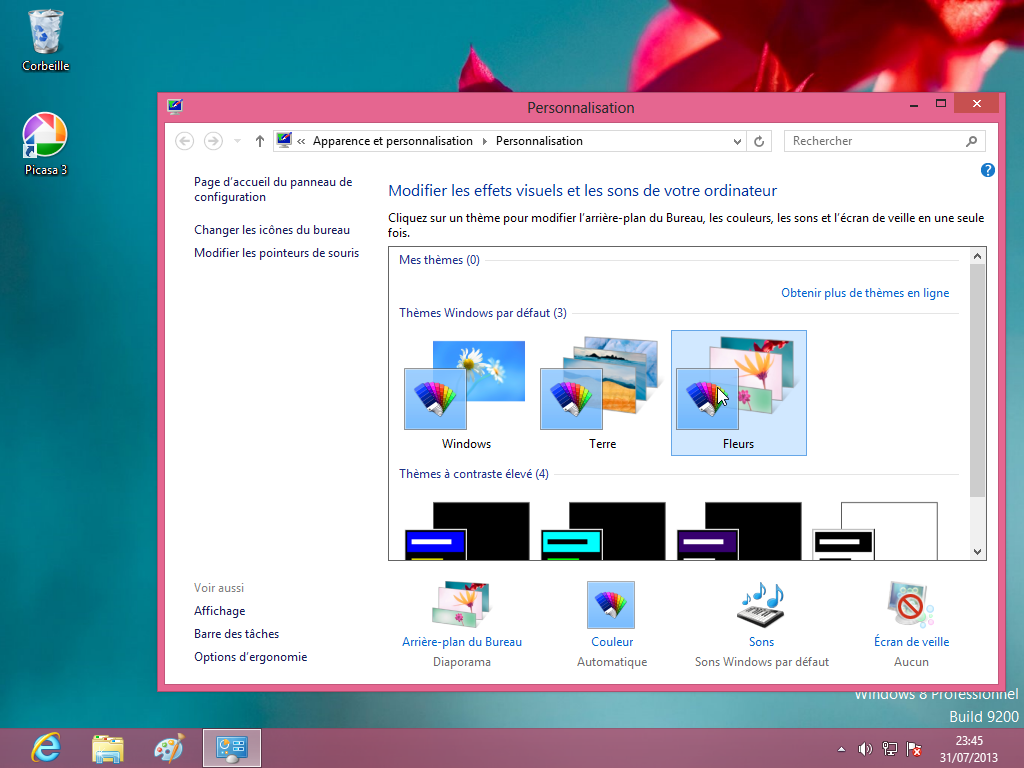Image resolution: width=1024 pixels, height=768 pixels.
Task: Click the Sons link
Action: (x=761, y=642)
